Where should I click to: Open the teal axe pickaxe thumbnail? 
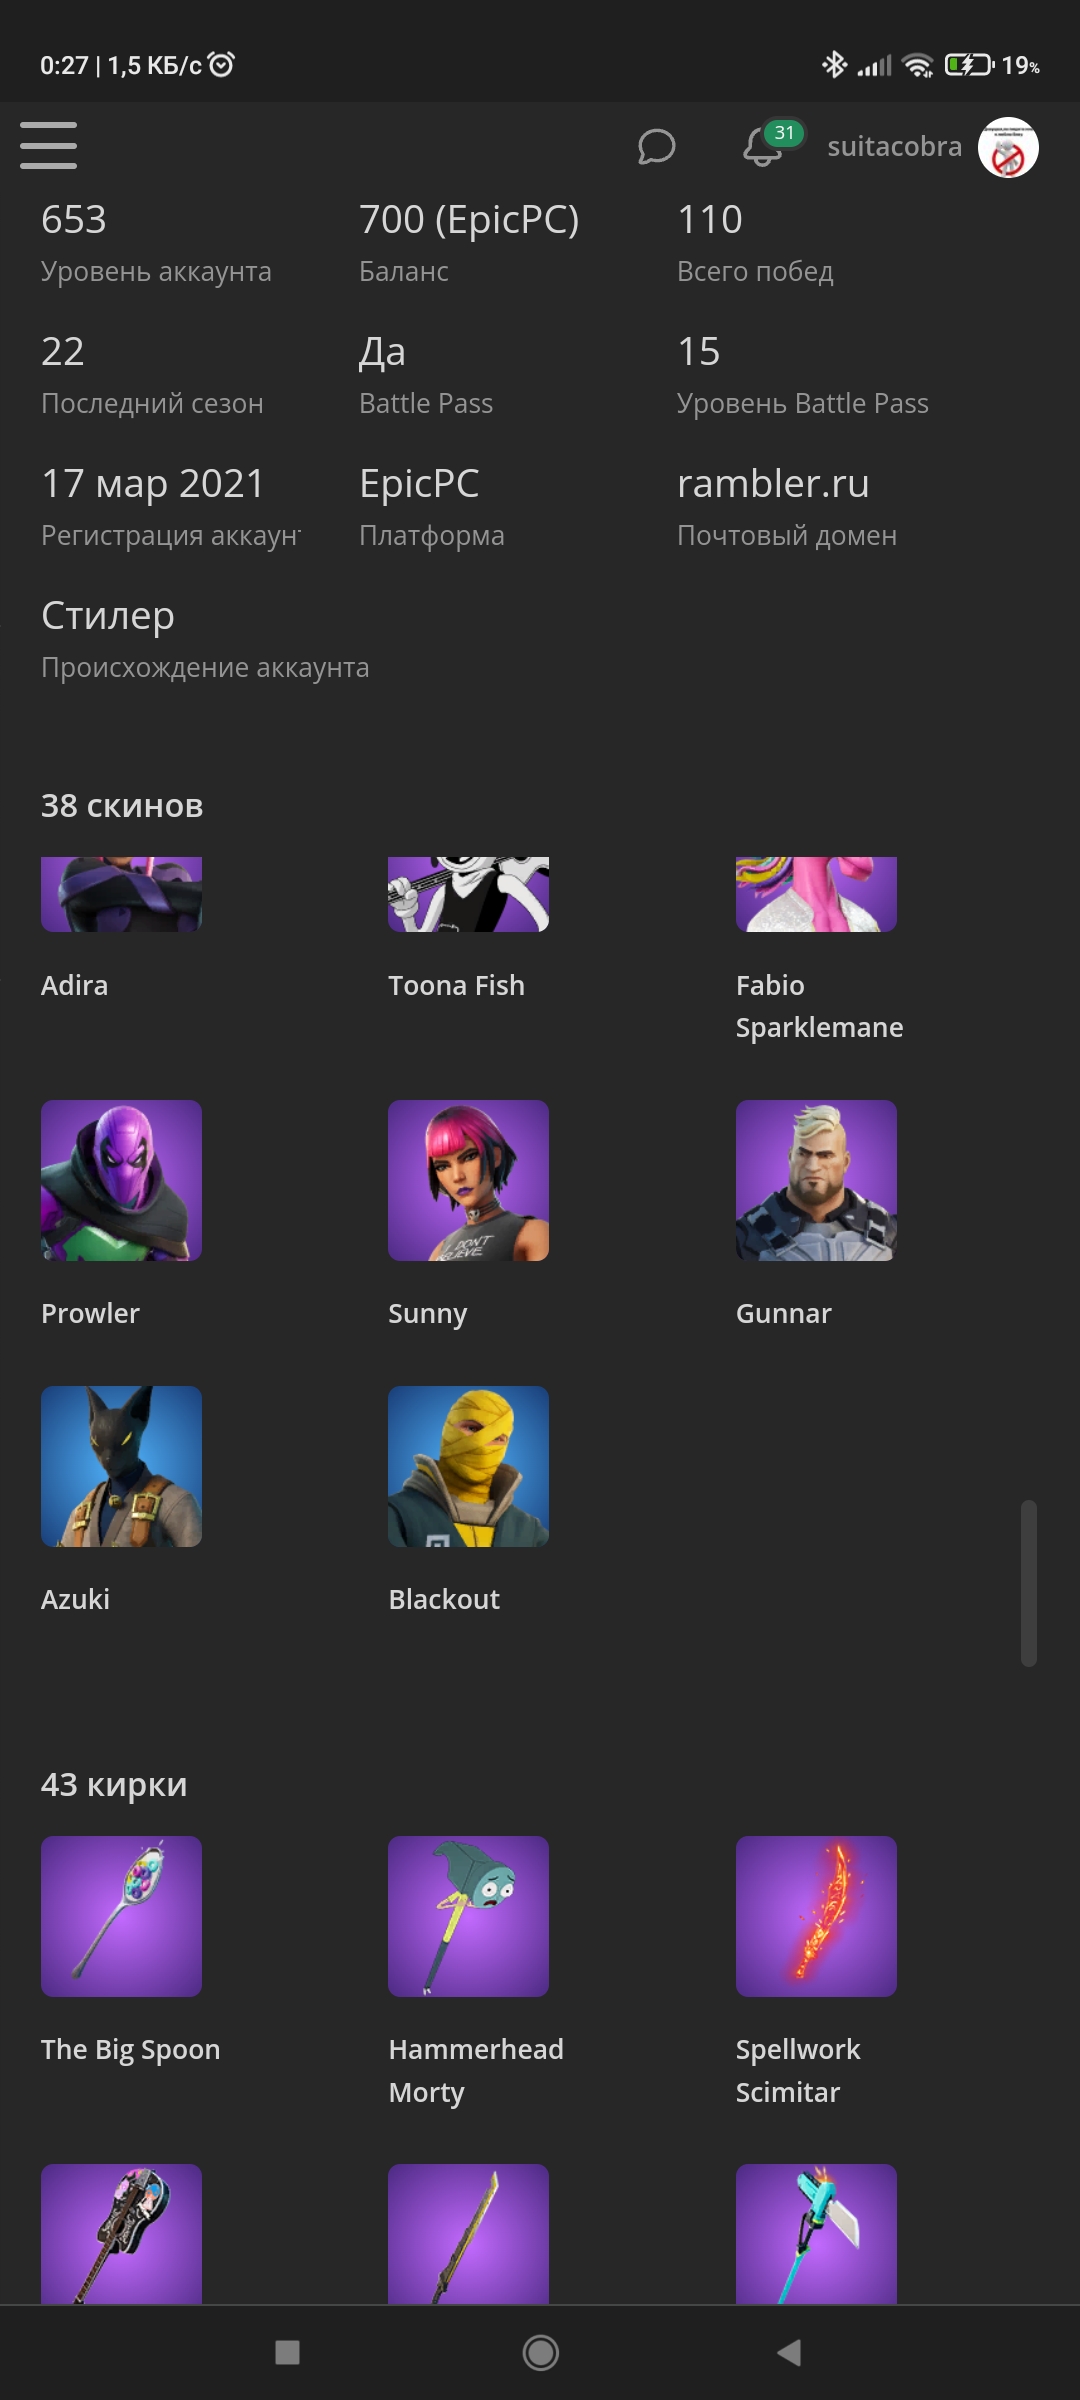tap(816, 2234)
